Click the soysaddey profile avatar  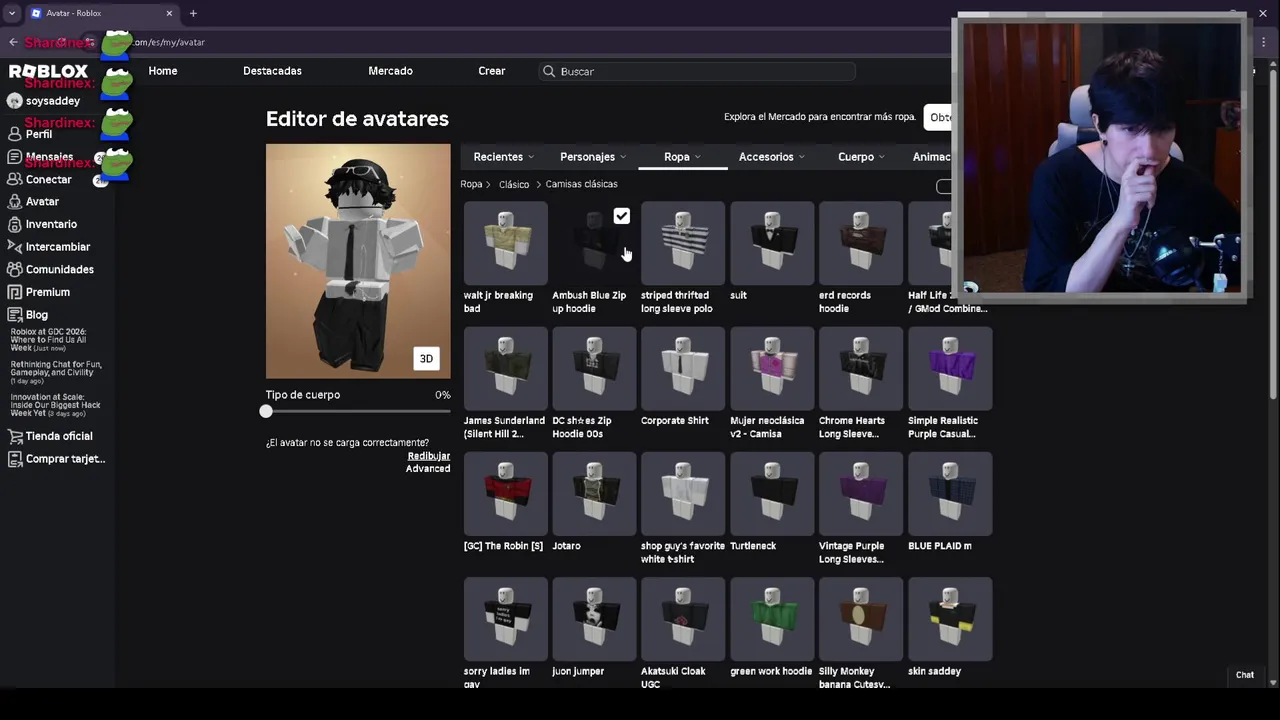14,101
